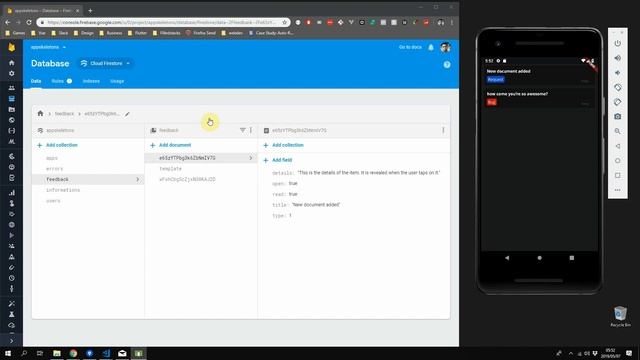Lower emulator volume with volume down icon
The height and width of the screenshot is (360, 640).
(x=618, y=73)
